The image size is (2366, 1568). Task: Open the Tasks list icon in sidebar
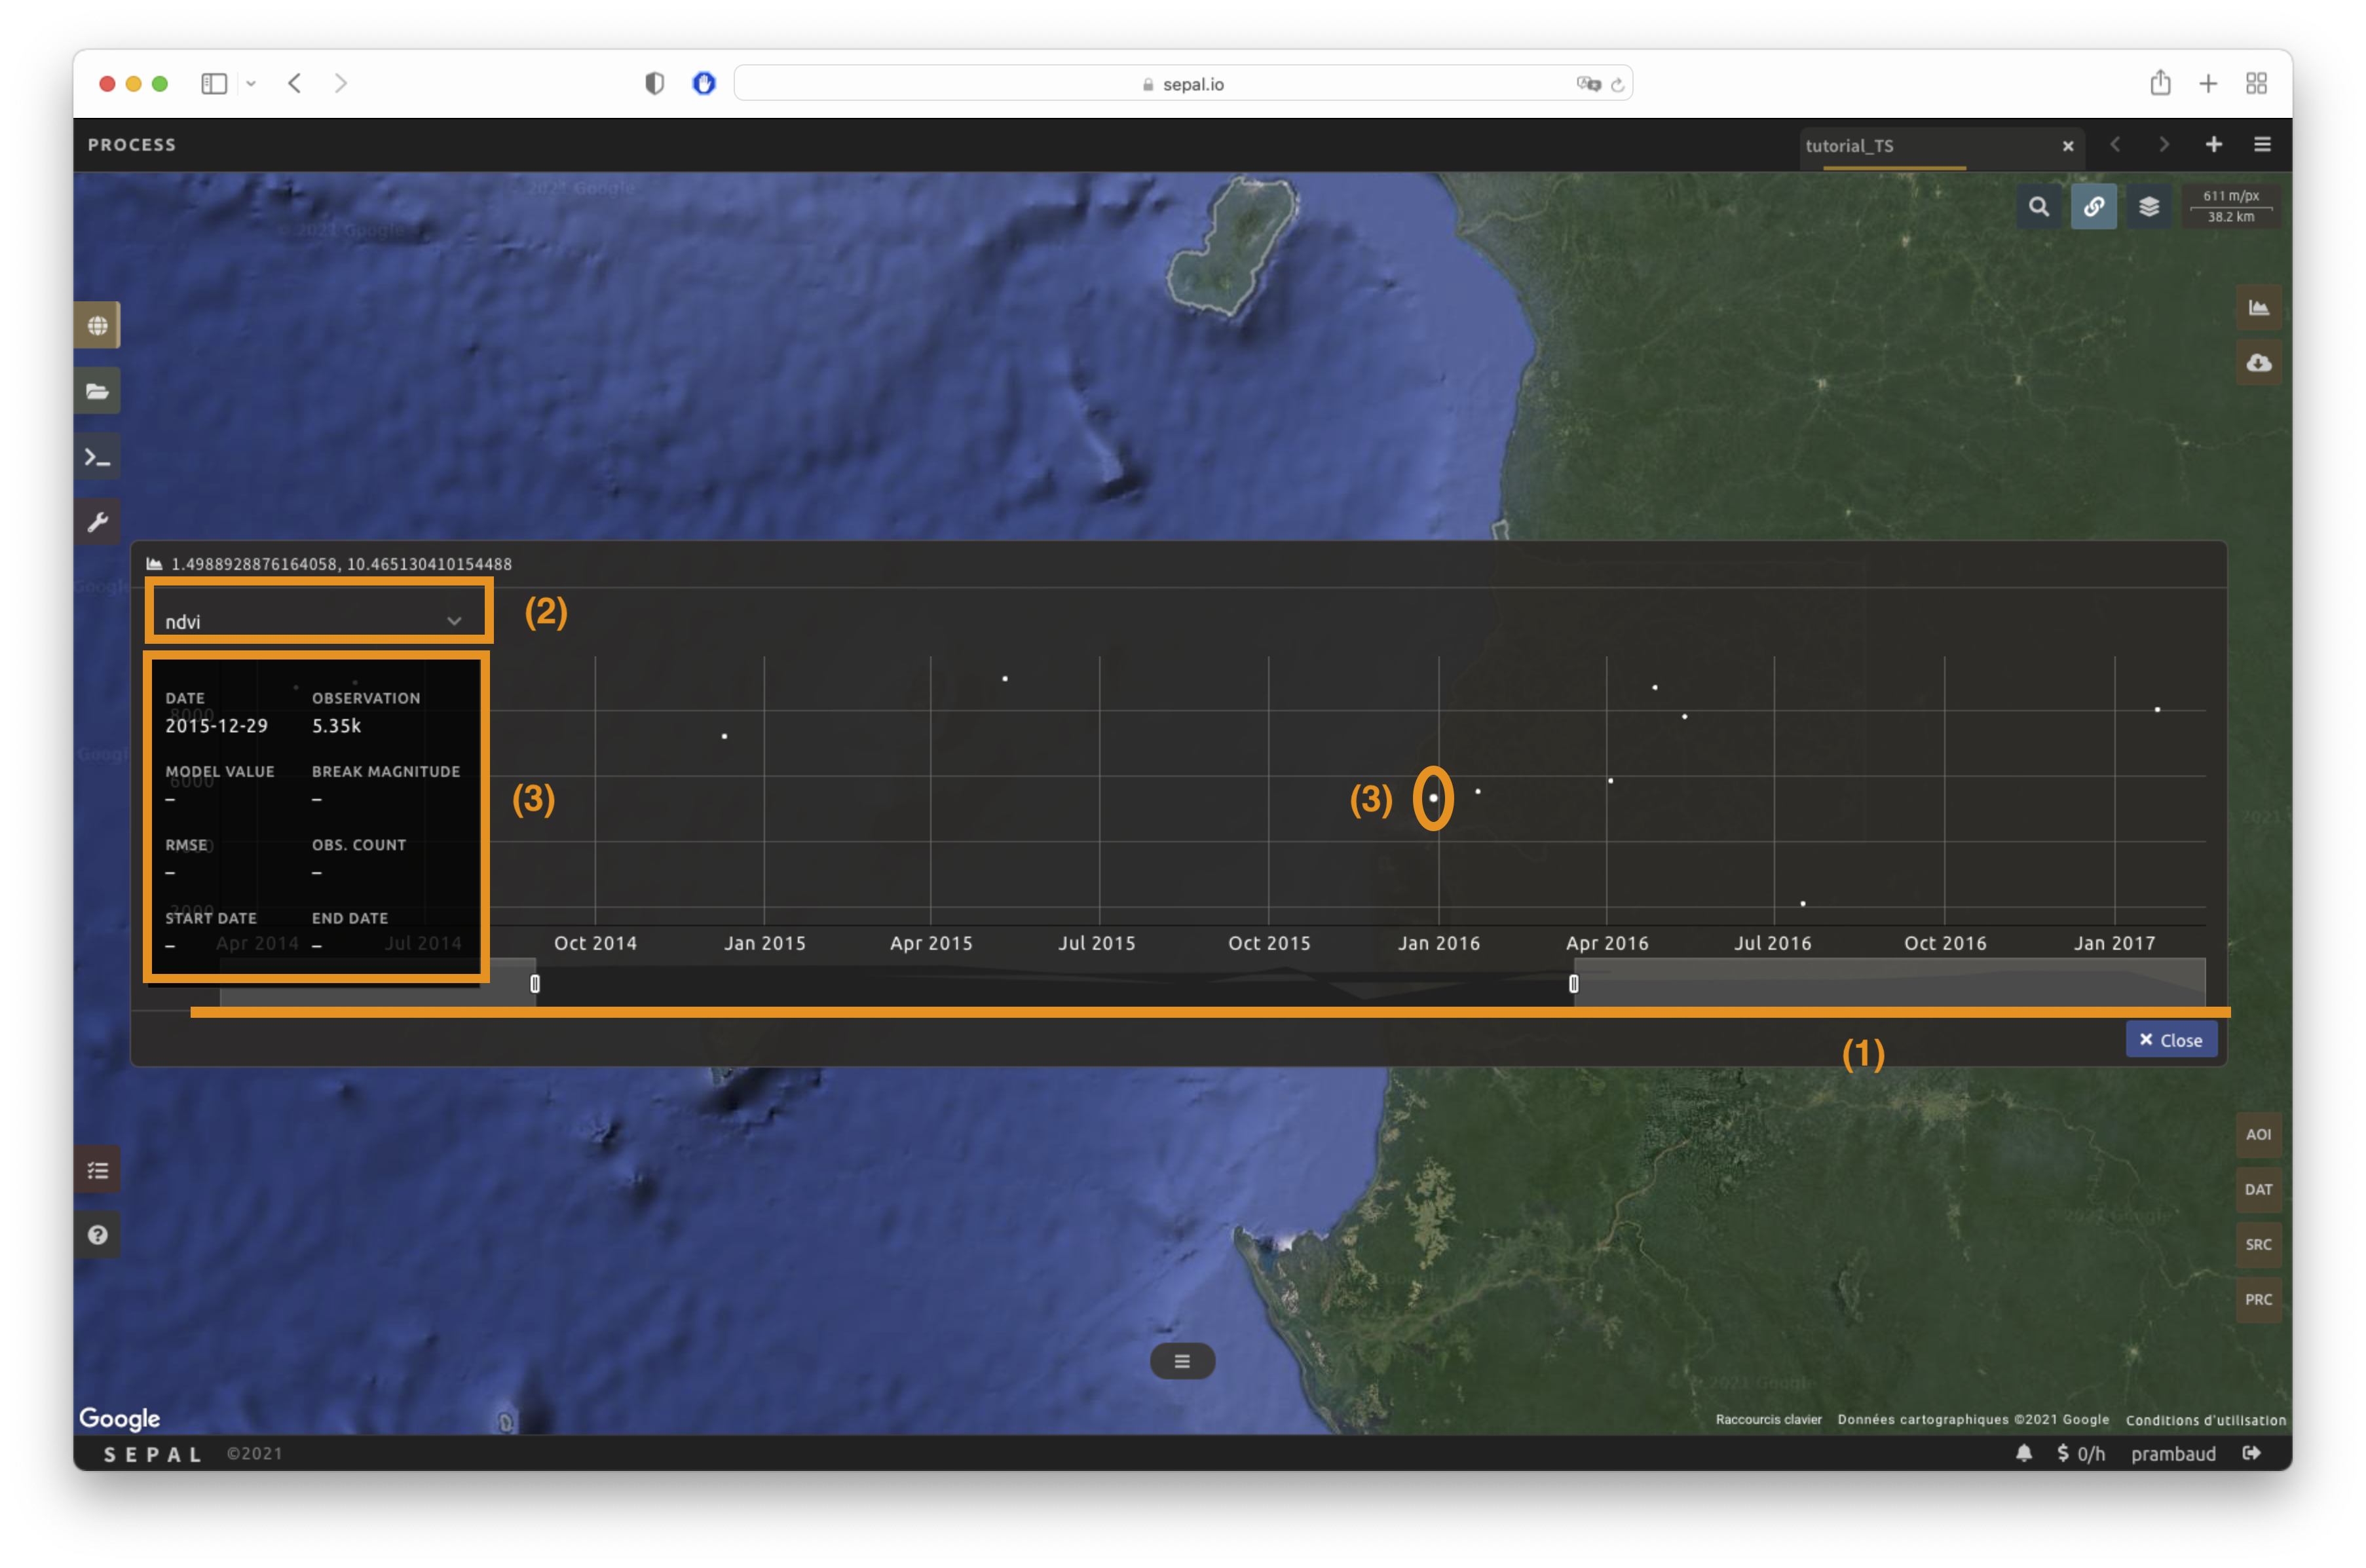coord(97,1170)
